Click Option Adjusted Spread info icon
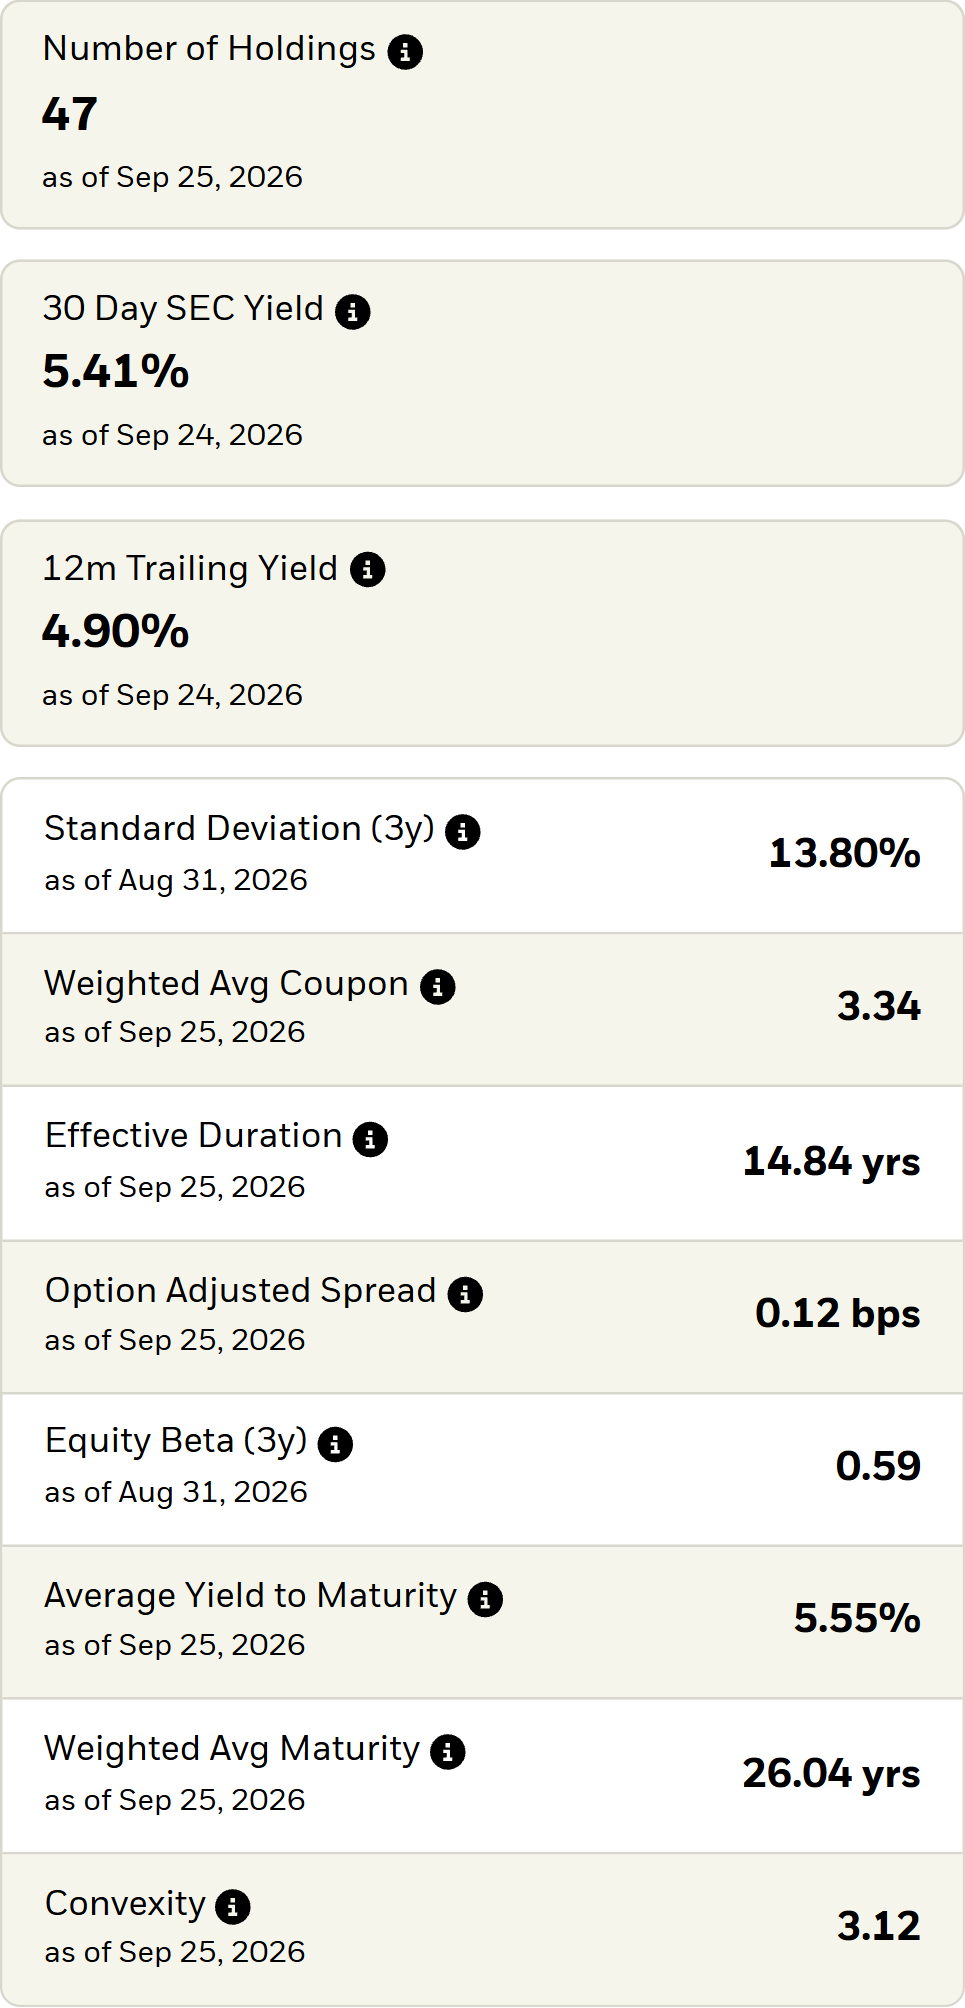 coord(465,1294)
